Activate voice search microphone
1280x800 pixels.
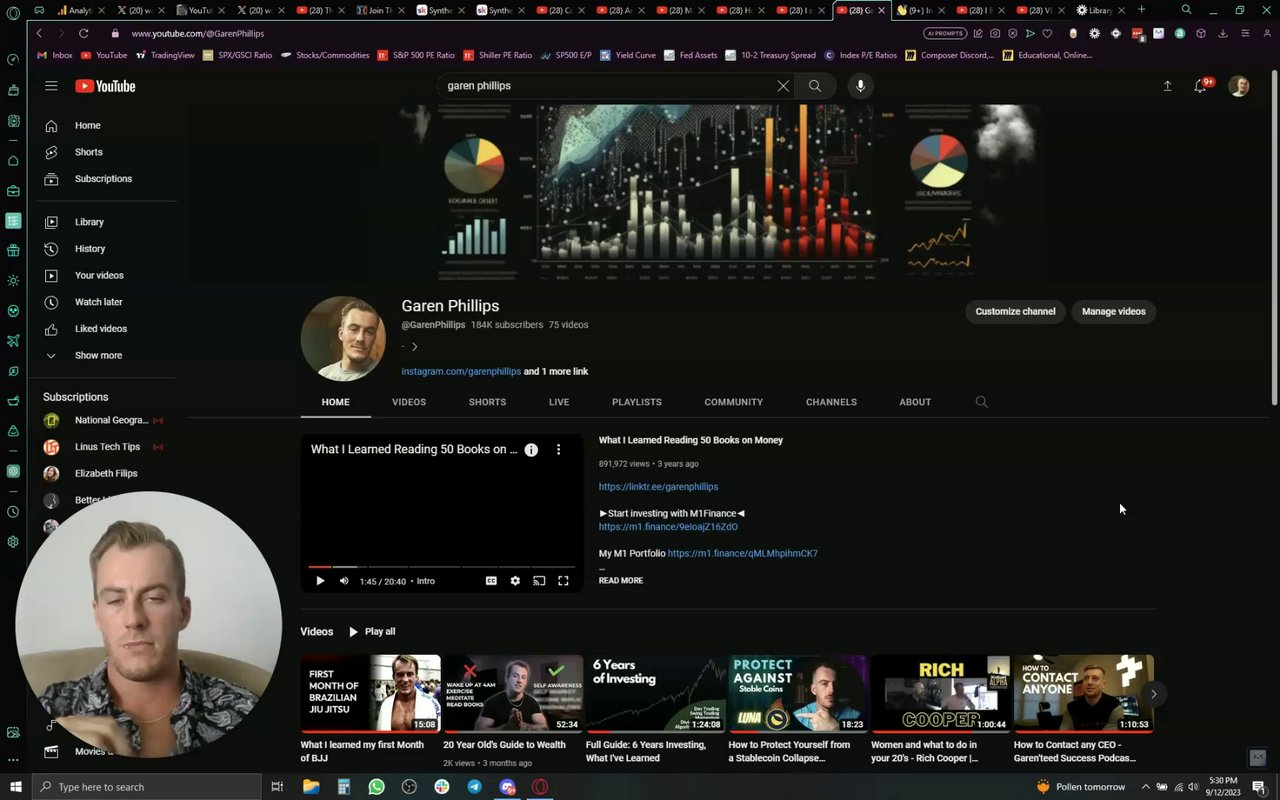pos(860,86)
